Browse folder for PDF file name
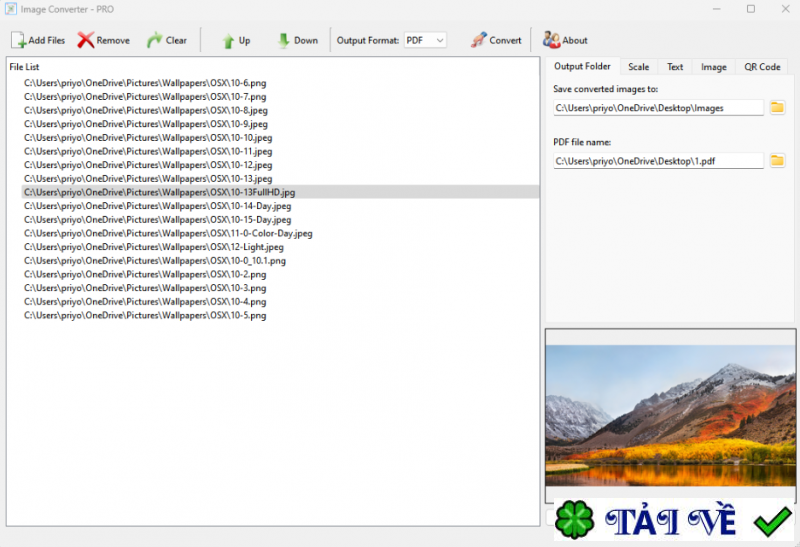This screenshot has width=800, height=547. point(777,161)
